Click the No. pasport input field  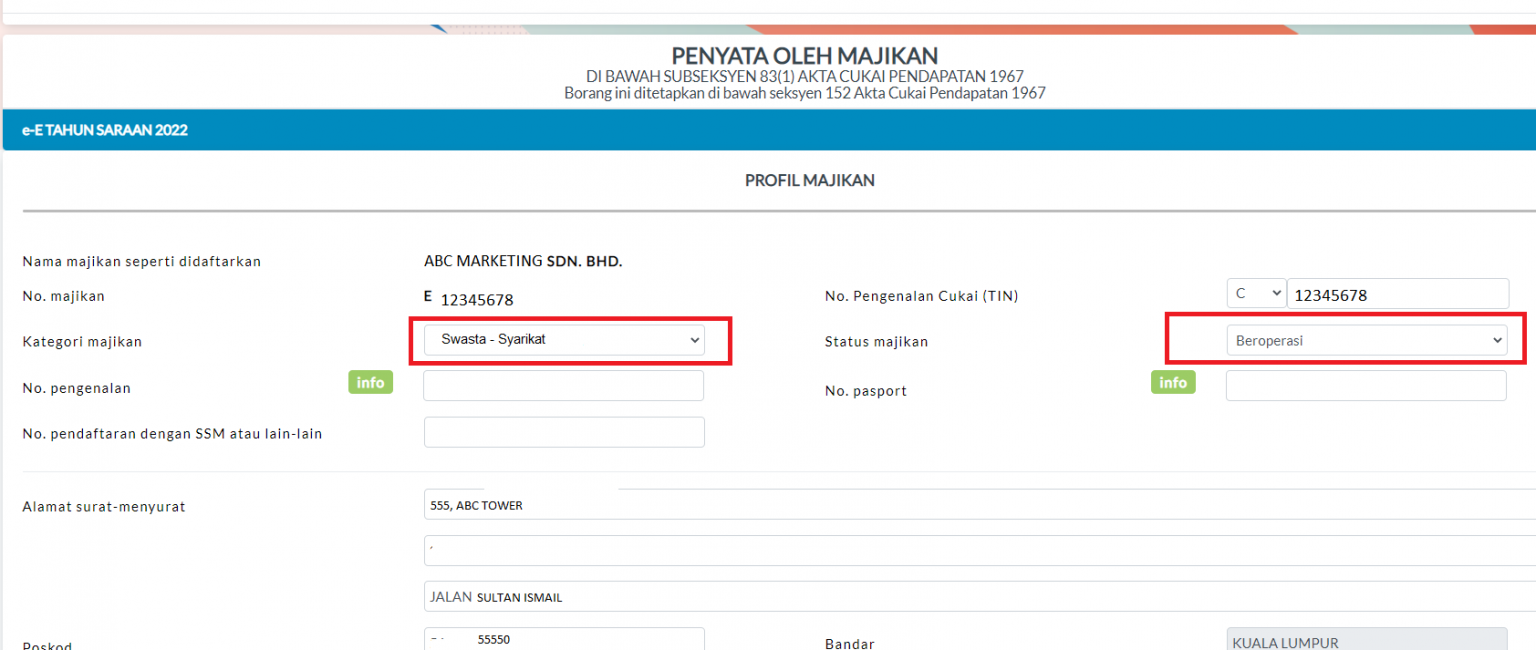click(1366, 385)
